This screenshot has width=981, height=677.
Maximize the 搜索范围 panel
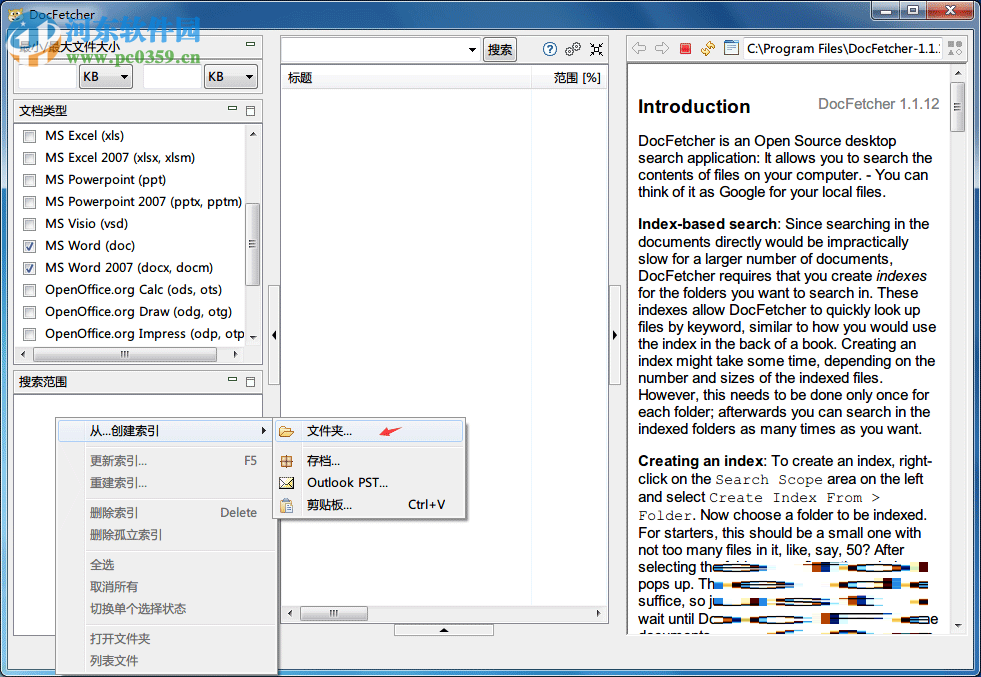(x=250, y=382)
